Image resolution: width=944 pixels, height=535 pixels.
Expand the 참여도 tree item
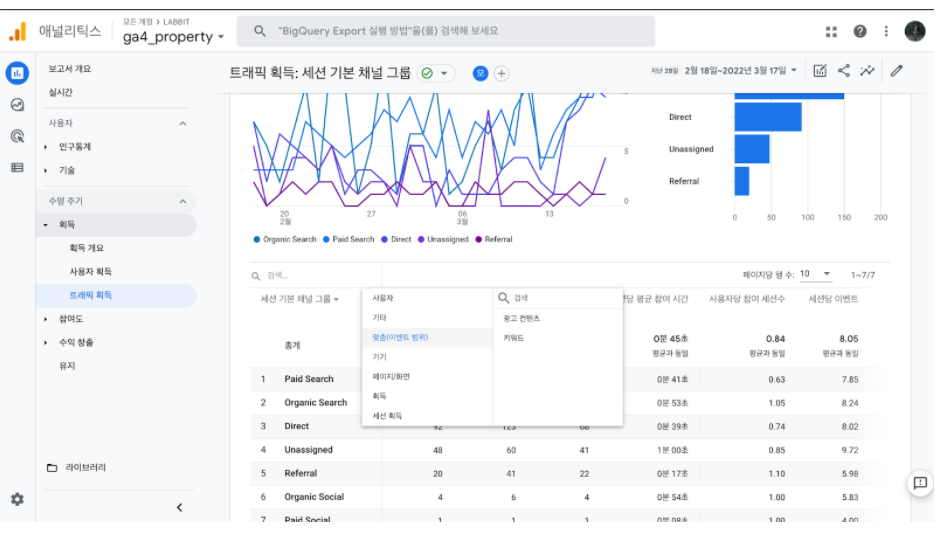(x=46, y=319)
